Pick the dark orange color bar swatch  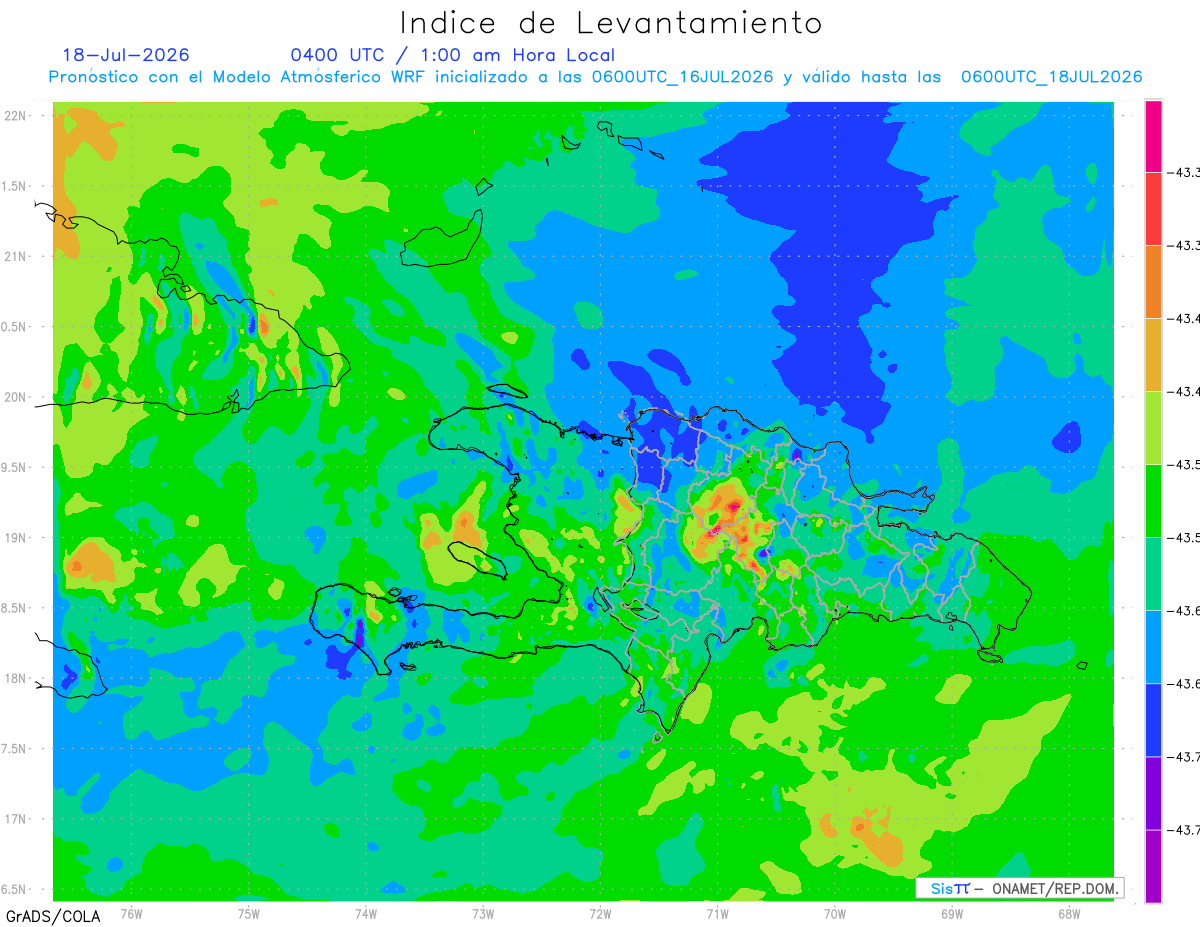point(1153,282)
